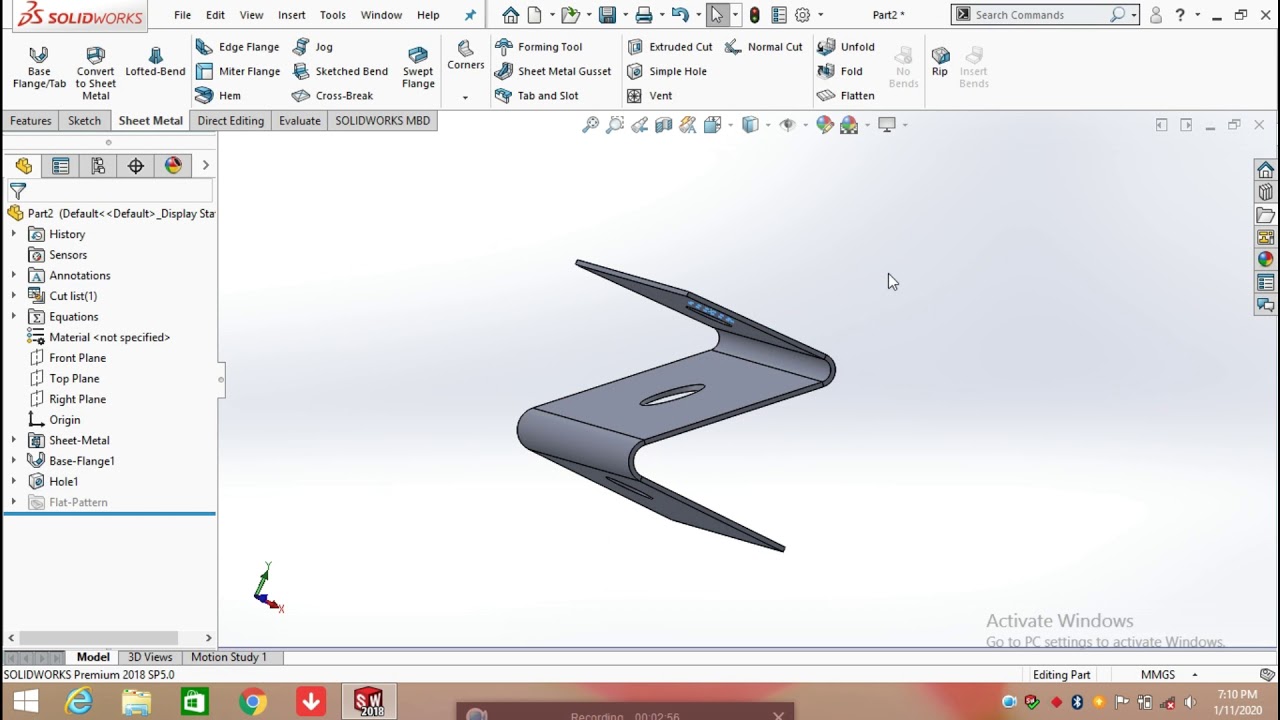Open the Forming Tool command

click(538, 47)
